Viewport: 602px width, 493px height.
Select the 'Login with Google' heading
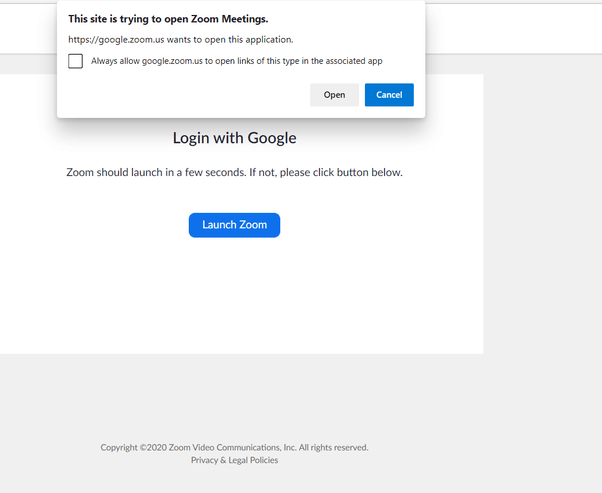(x=234, y=138)
